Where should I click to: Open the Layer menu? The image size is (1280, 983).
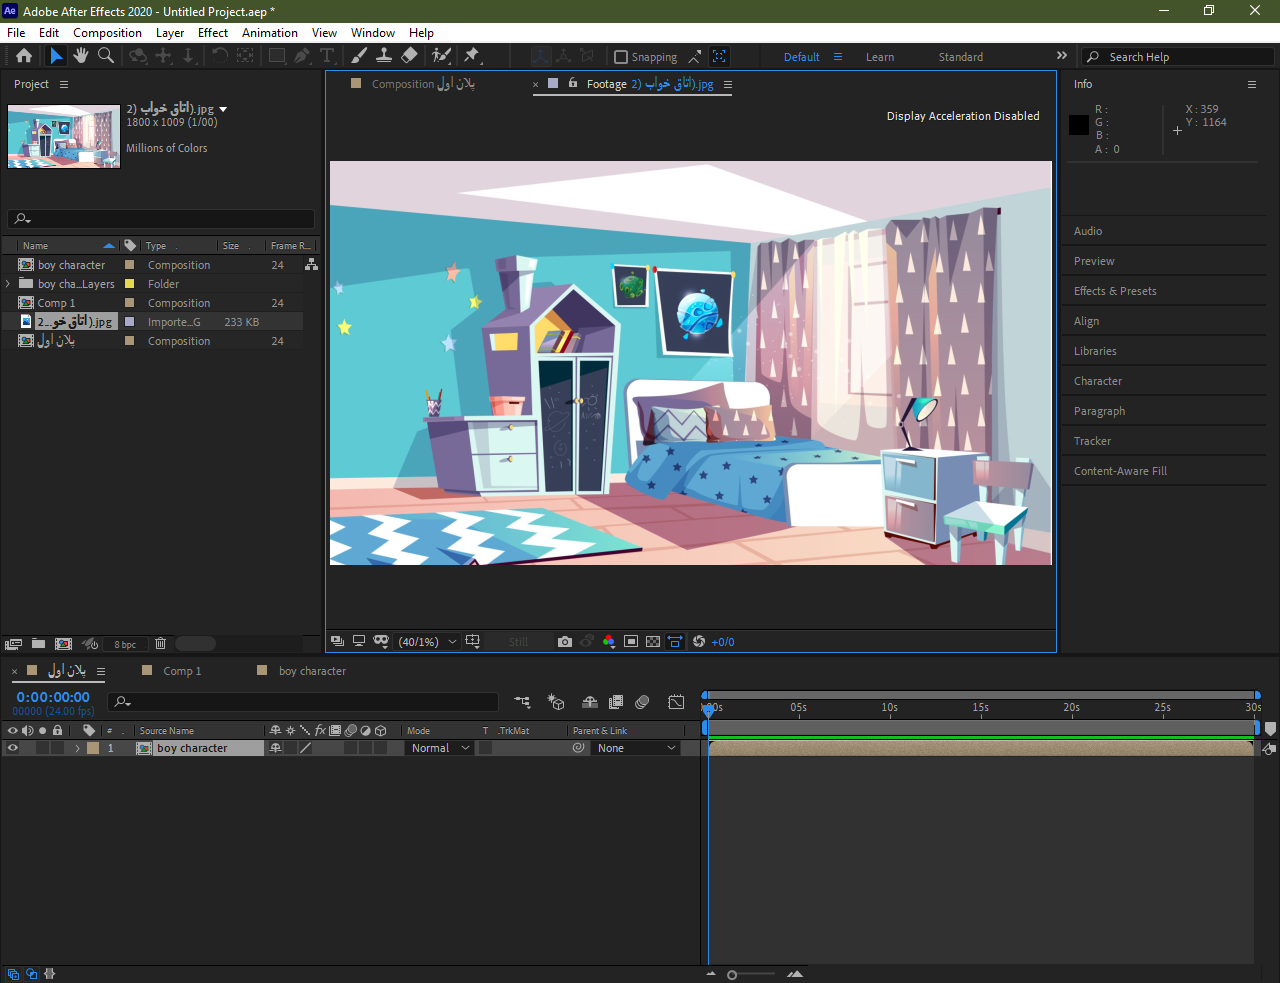point(170,33)
